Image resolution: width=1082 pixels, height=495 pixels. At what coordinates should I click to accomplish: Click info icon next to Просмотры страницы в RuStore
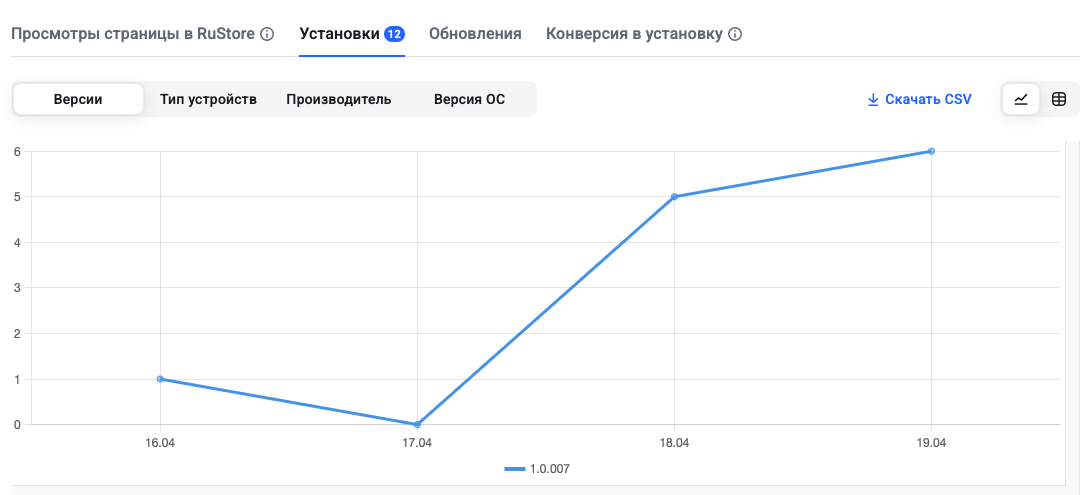tap(267, 34)
